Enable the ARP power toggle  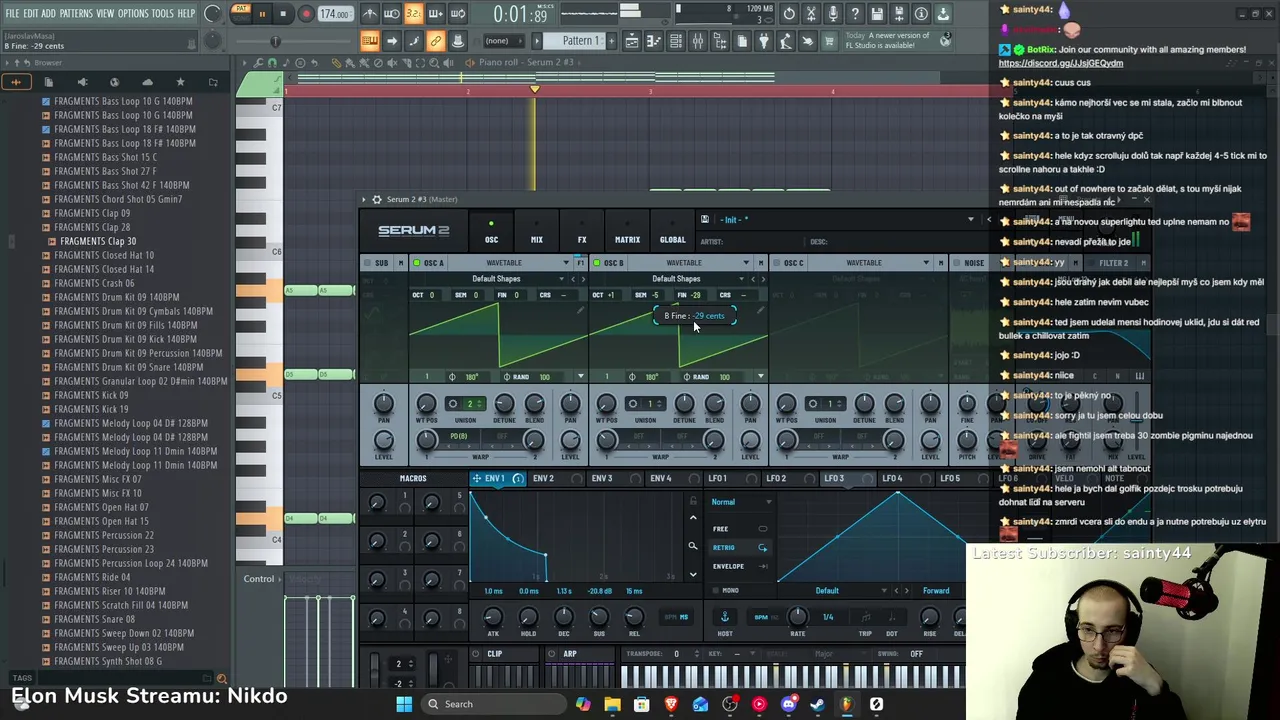552,654
